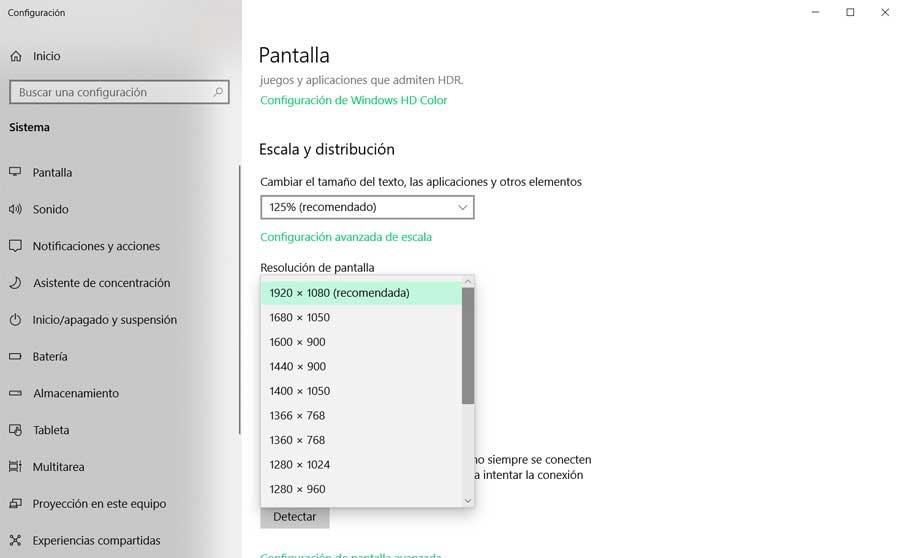The image size is (900, 558).
Task: Click the Detectar button
Action: pyautogui.click(x=294, y=517)
